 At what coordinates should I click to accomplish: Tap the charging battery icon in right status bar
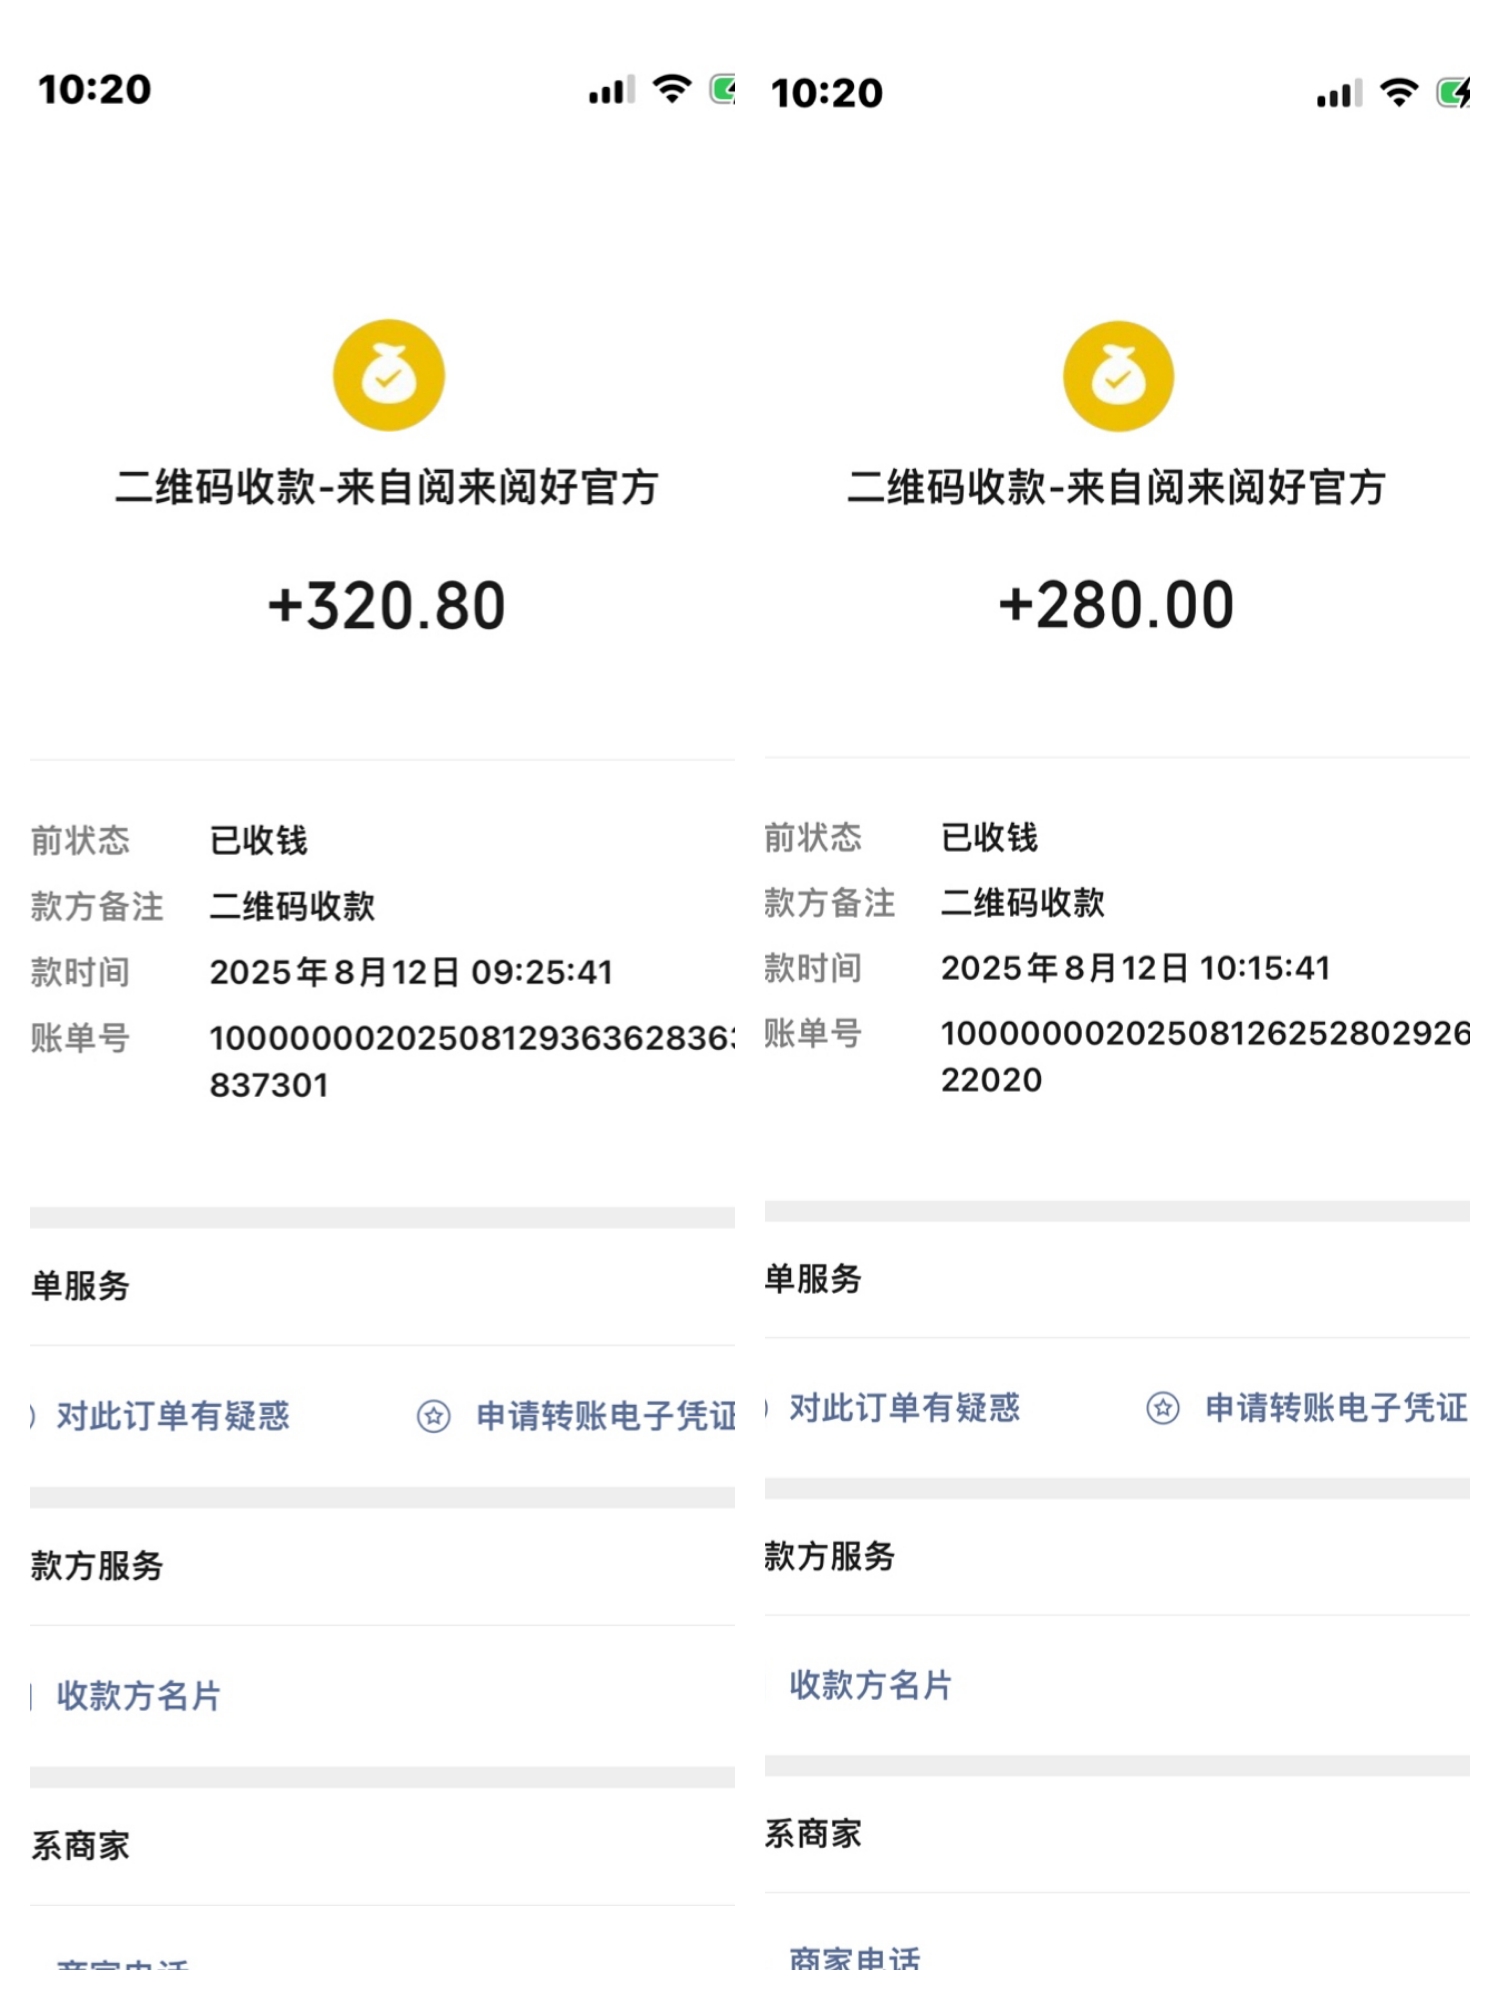click(x=1453, y=93)
